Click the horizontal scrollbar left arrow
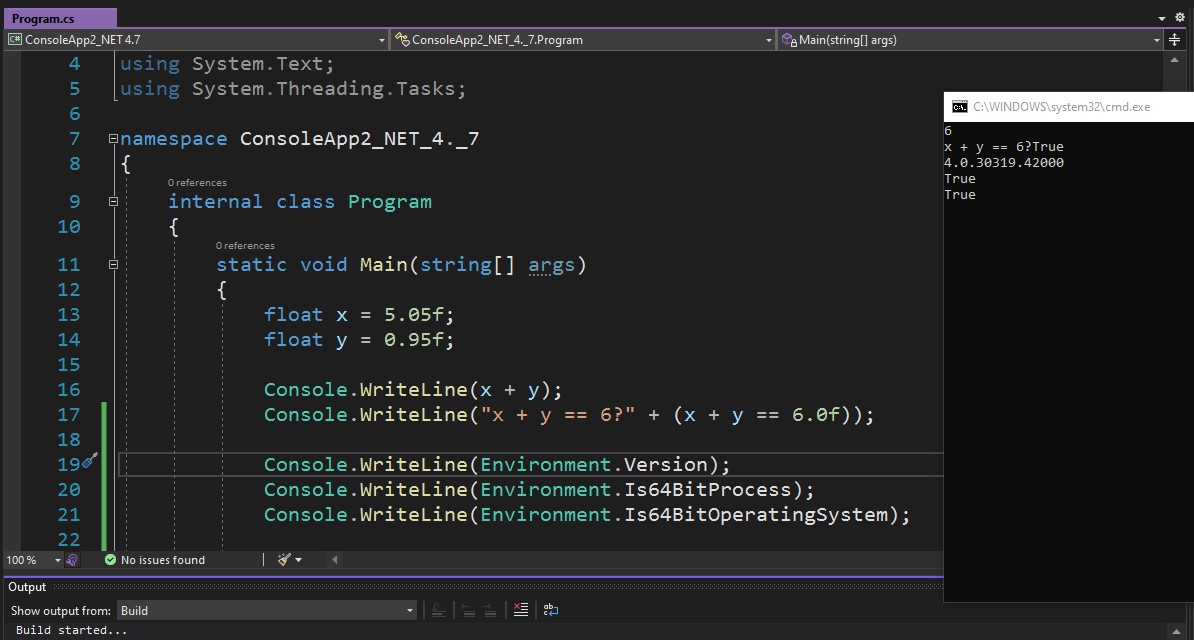The height and width of the screenshot is (640, 1194). click(334, 560)
